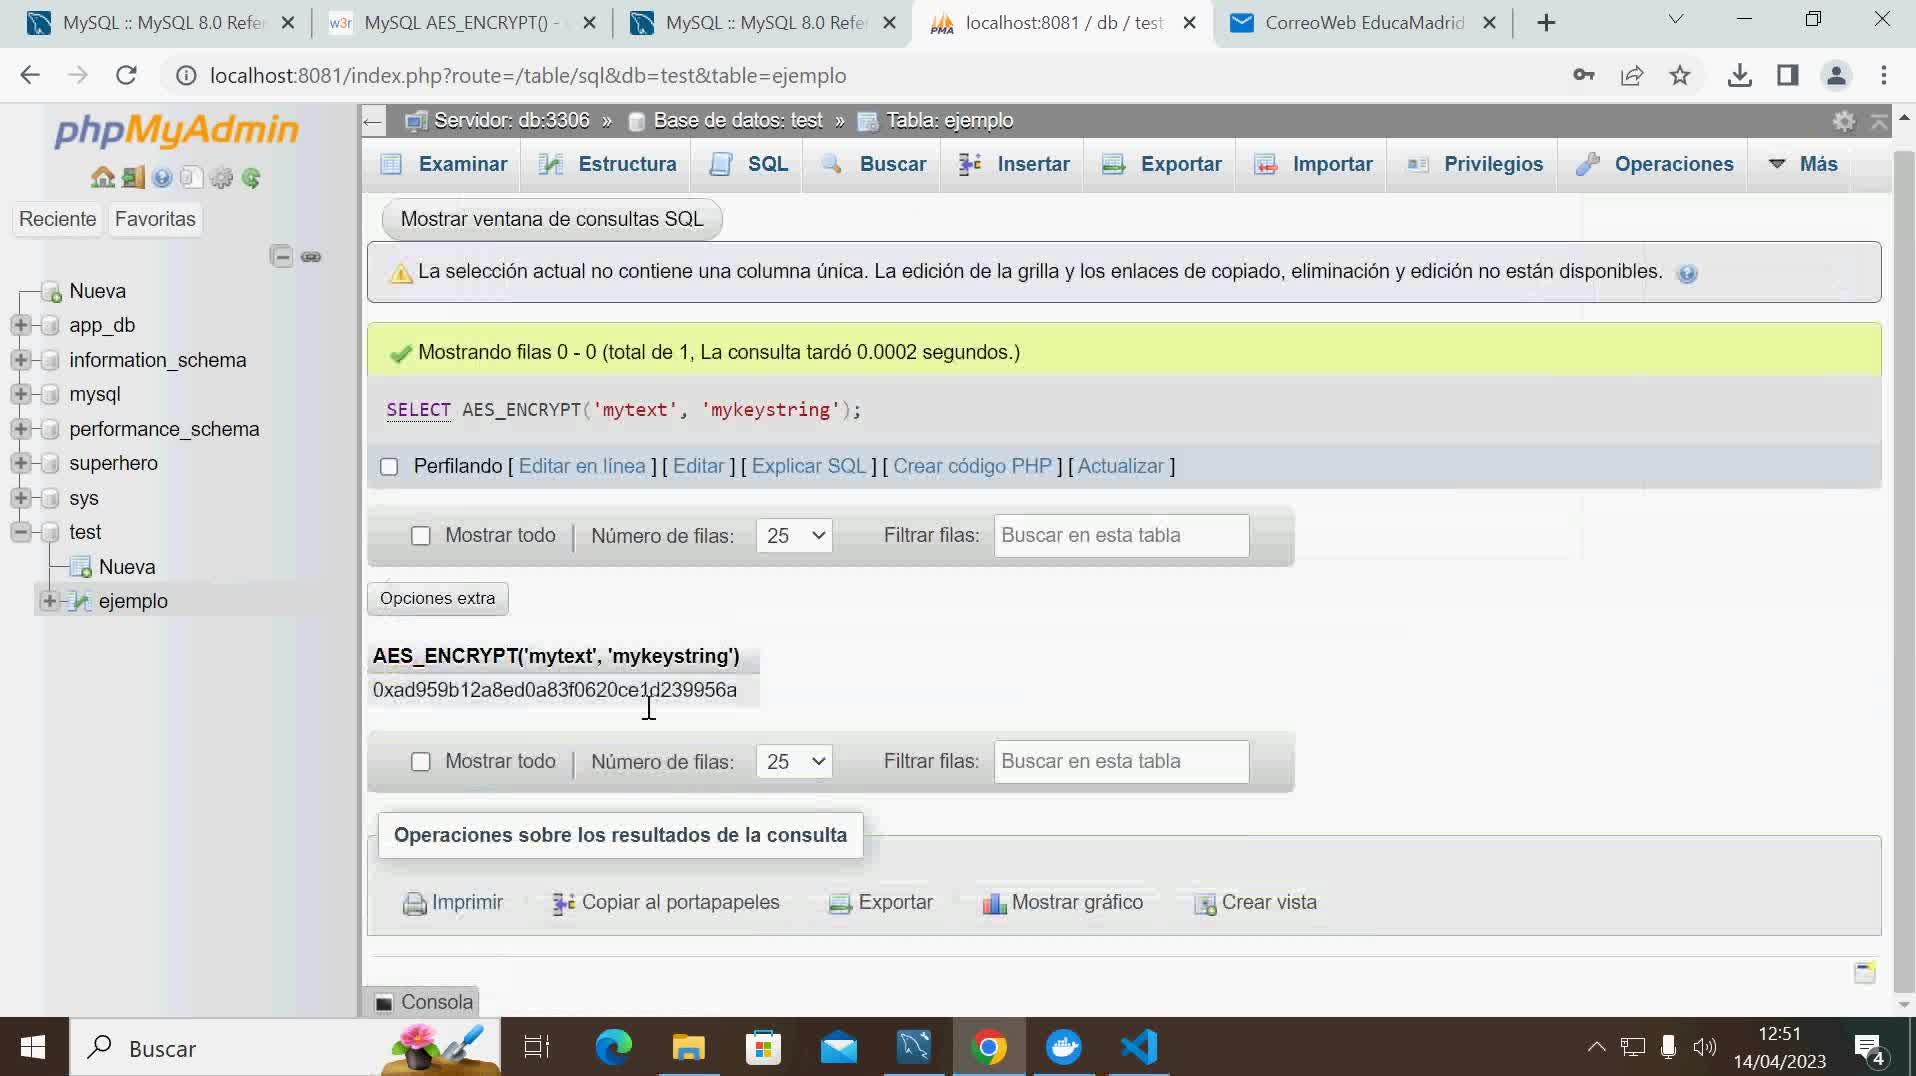Viewport: 1916px width, 1076px height.
Task: Click Mostrar gráfico link
Action: (x=1062, y=903)
